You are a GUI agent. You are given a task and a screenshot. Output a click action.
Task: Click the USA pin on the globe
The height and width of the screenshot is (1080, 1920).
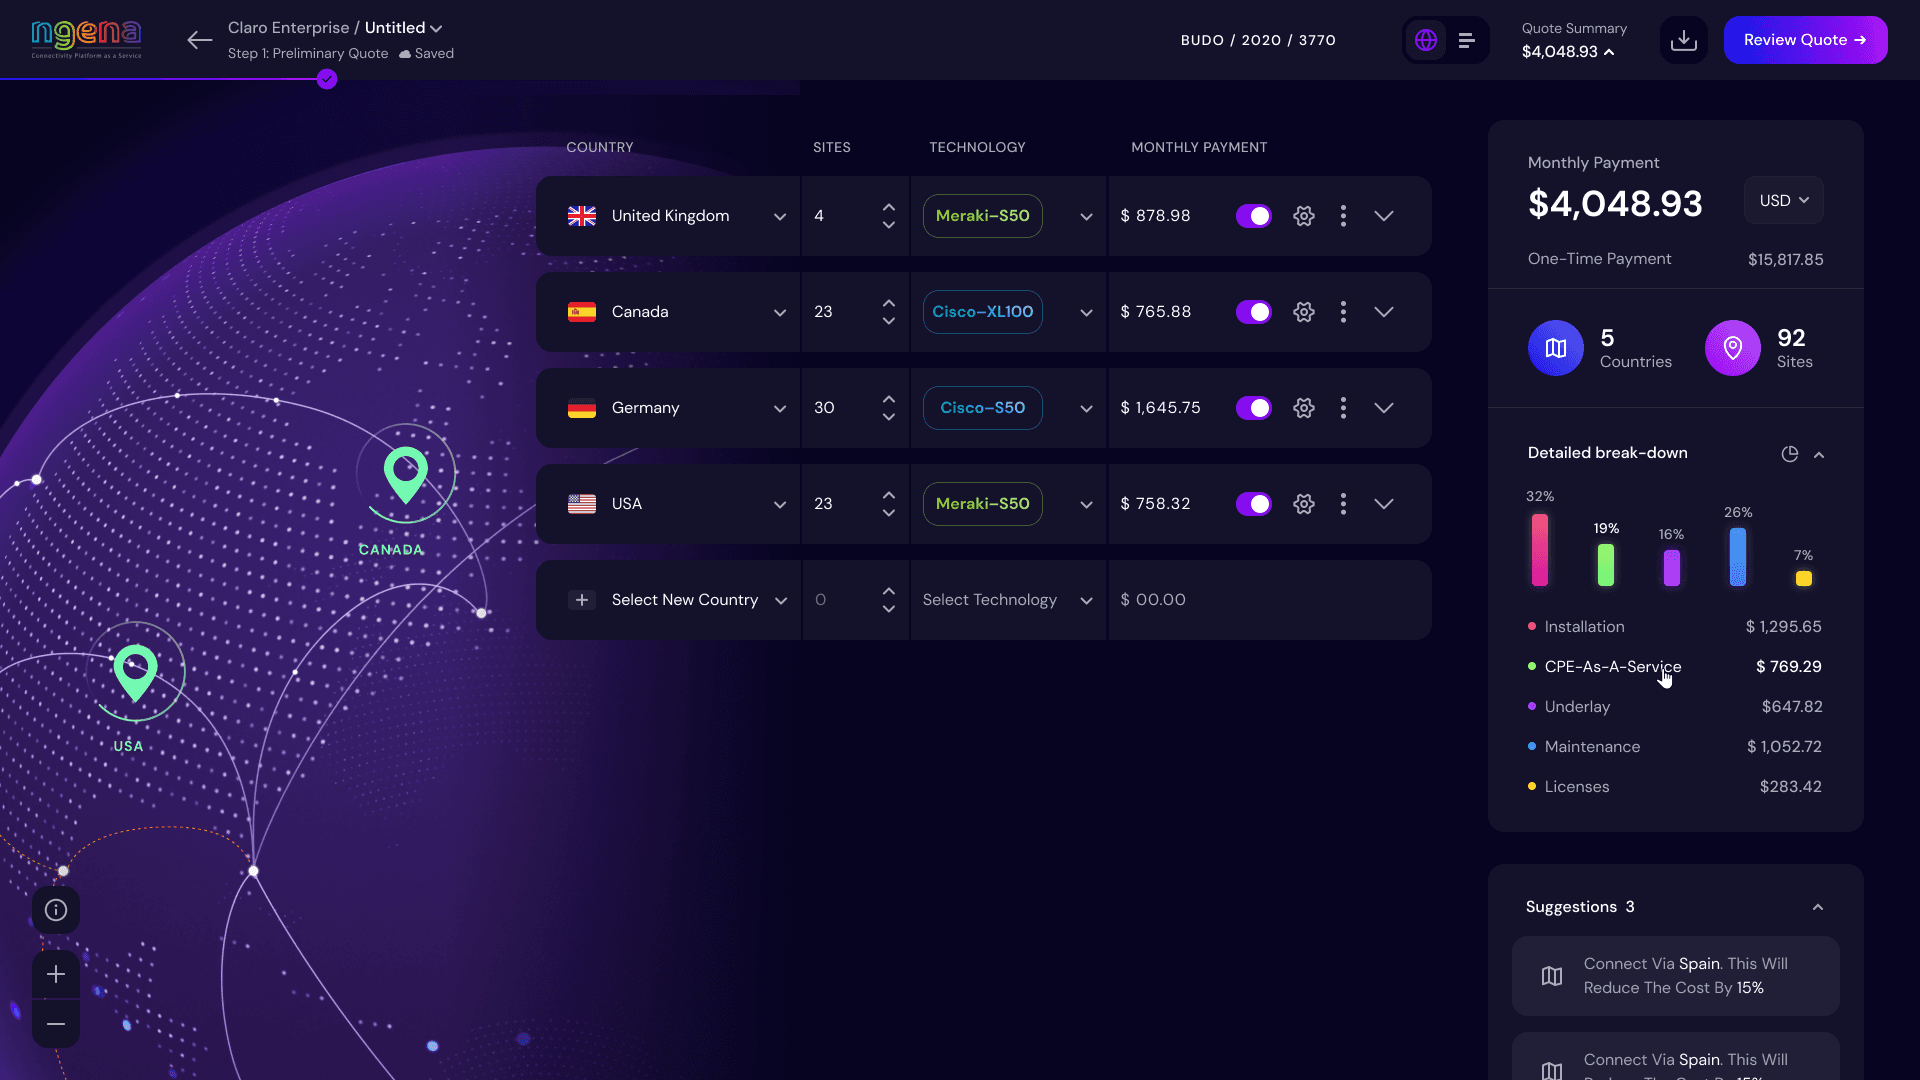coord(135,672)
